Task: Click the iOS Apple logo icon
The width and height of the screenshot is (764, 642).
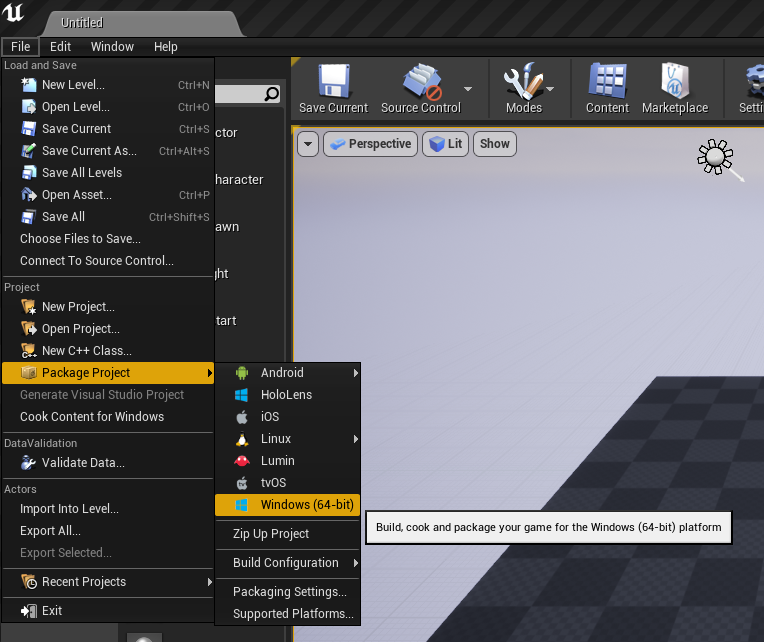Action: (x=242, y=417)
